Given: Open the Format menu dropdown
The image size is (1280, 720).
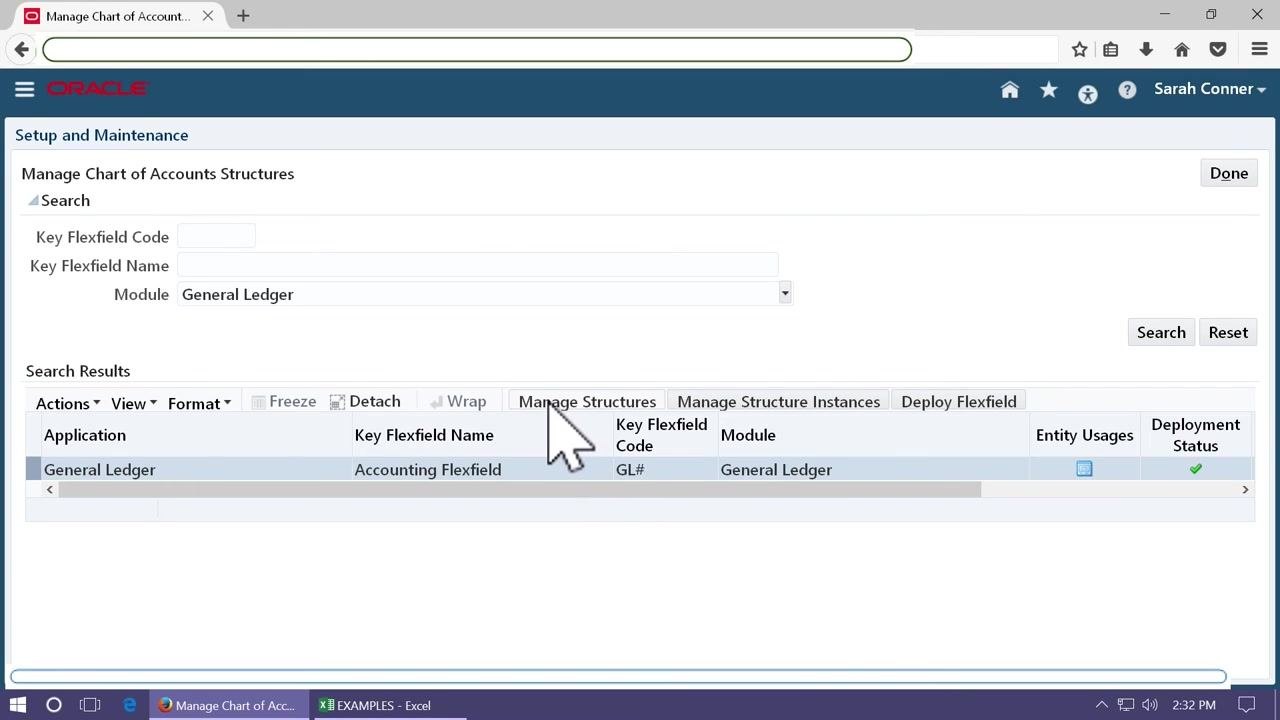Looking at the screenshot, I should [199, 403].
